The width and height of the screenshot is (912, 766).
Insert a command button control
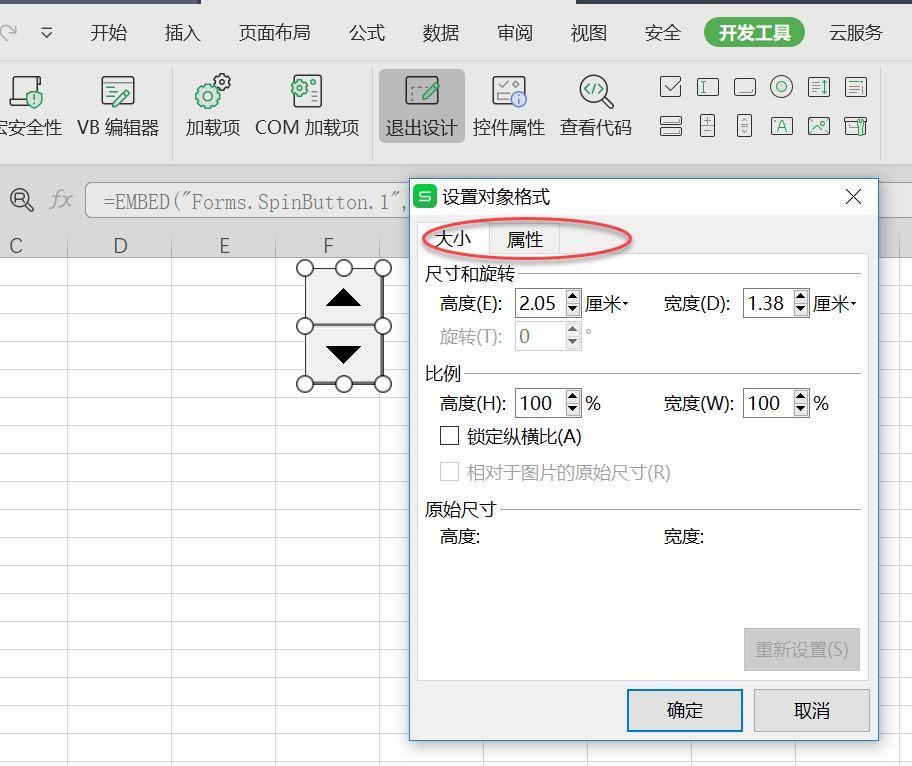(744, 87)
